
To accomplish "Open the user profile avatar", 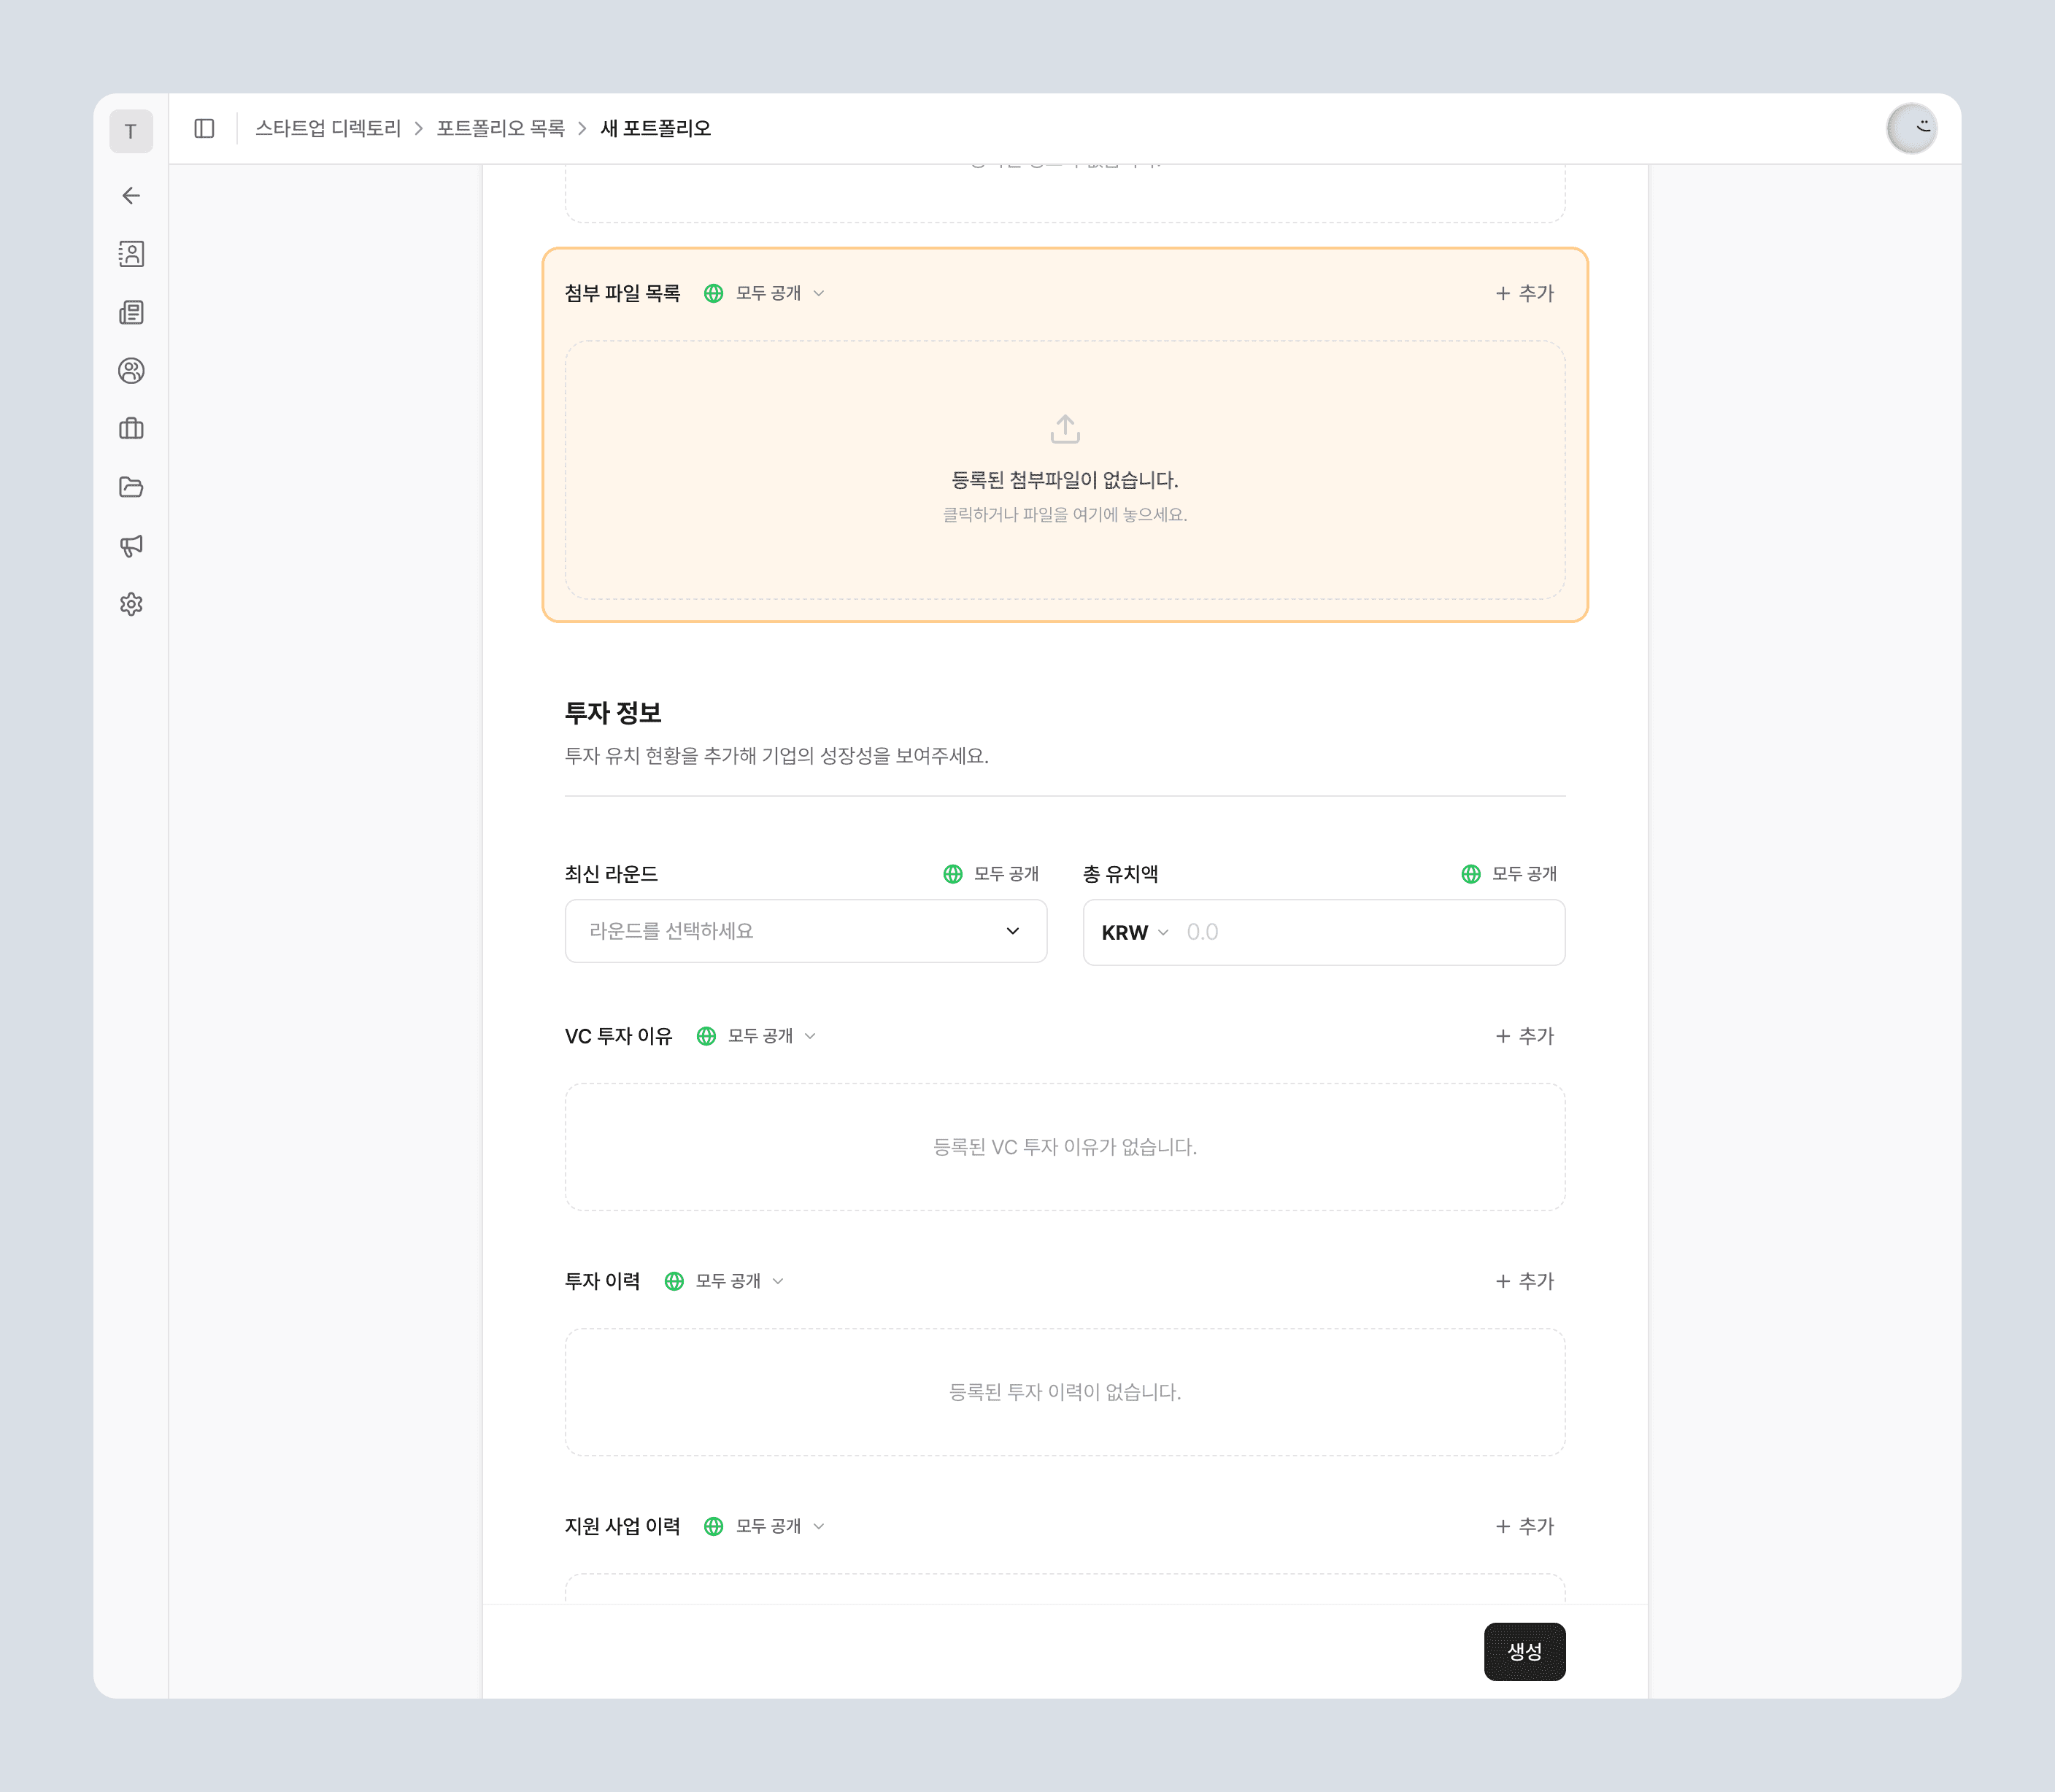I will [x=1912, y=129].
